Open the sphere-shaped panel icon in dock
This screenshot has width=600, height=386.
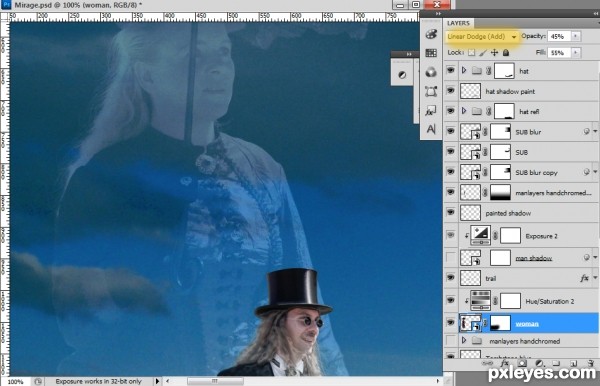431,72
